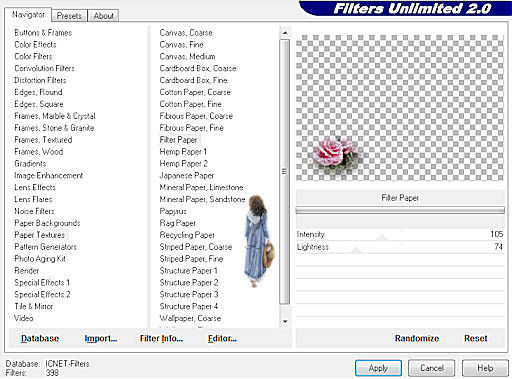Adjust the Lightness slider handle
512x379 pixels.
356,250
